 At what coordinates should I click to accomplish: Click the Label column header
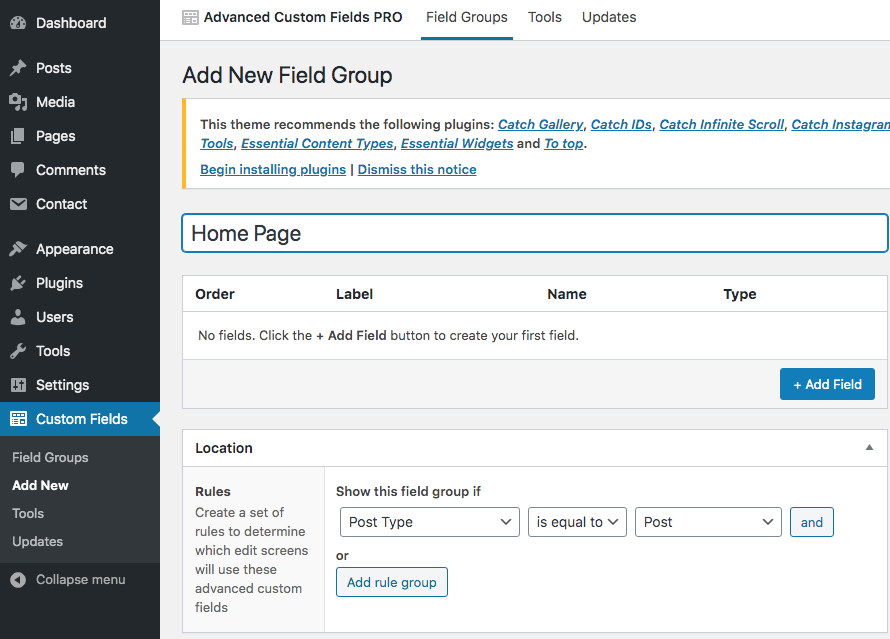(x=354, y=294)
